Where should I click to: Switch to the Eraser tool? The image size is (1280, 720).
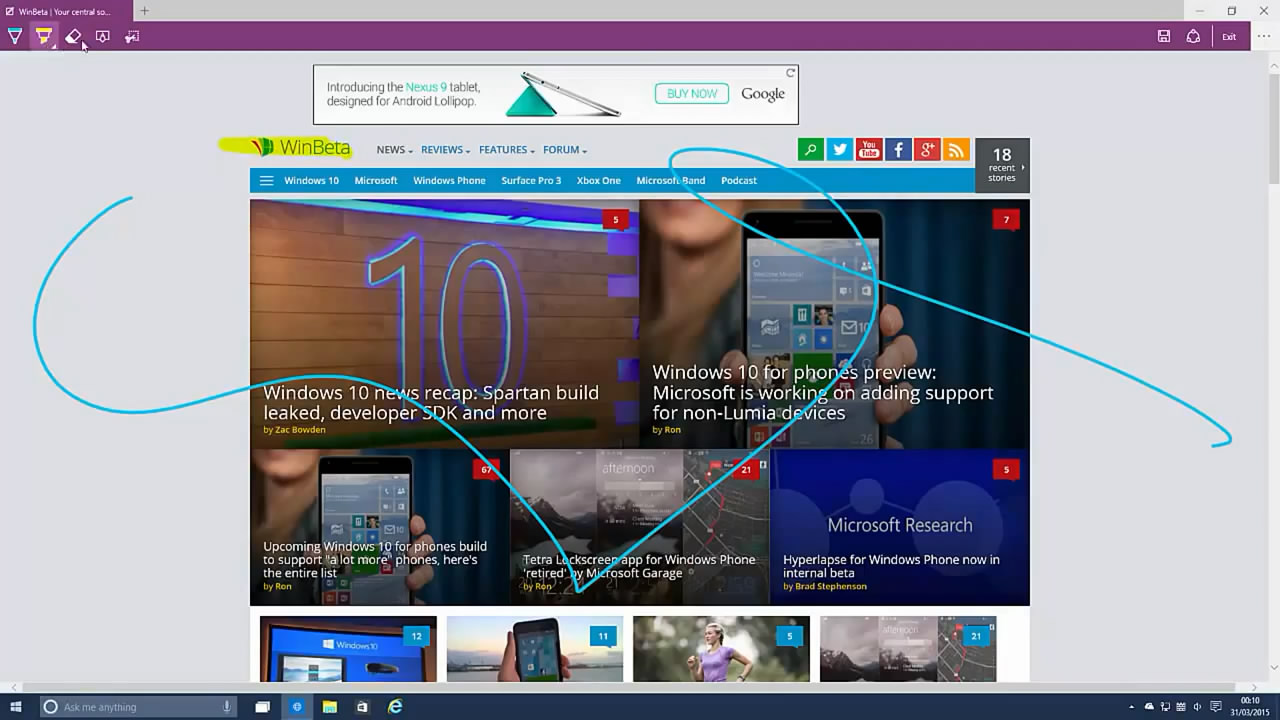pyautogui.click(x=73, y=36)
